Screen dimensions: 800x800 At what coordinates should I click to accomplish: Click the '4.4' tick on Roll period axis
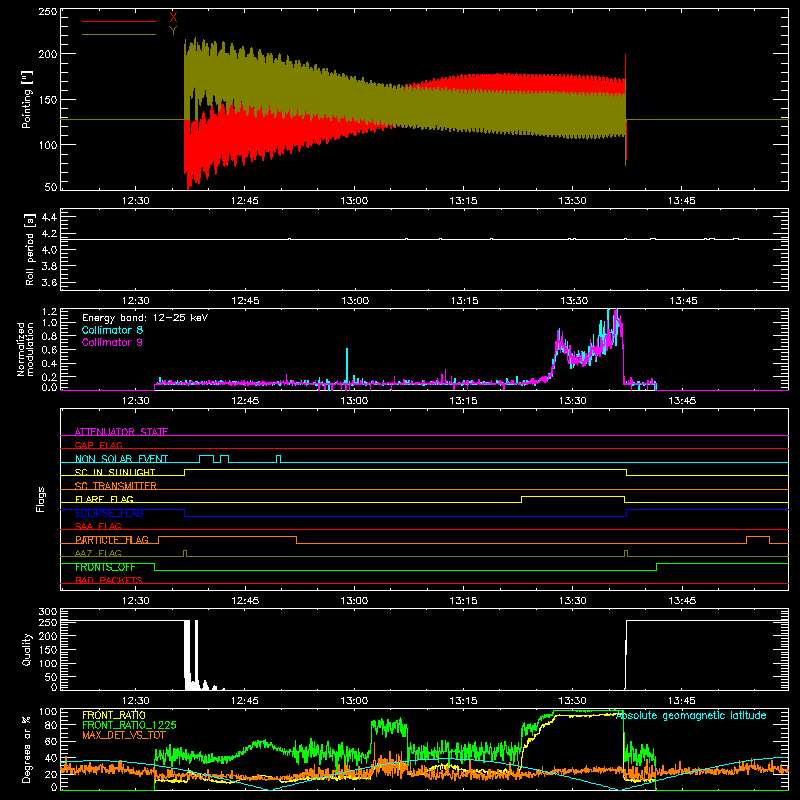coord(49,217)
